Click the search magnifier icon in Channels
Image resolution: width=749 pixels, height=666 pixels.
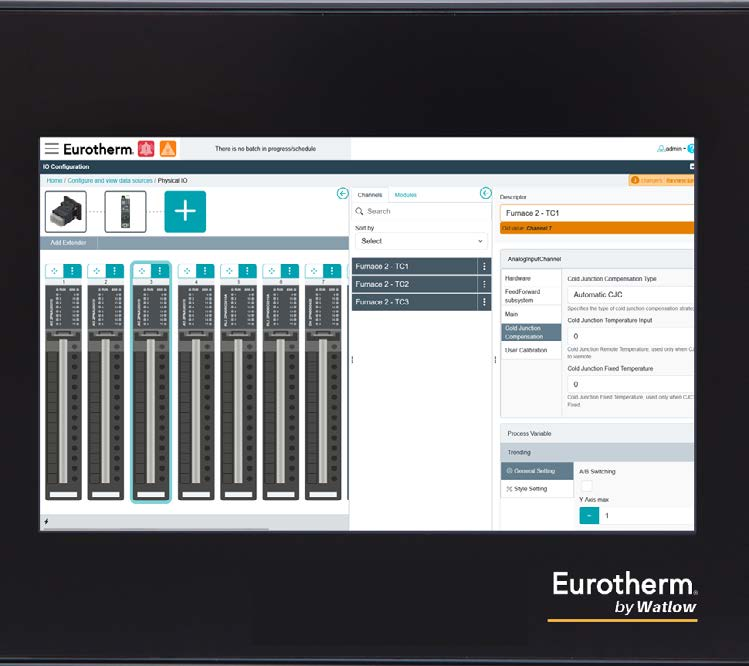(359, 211)
